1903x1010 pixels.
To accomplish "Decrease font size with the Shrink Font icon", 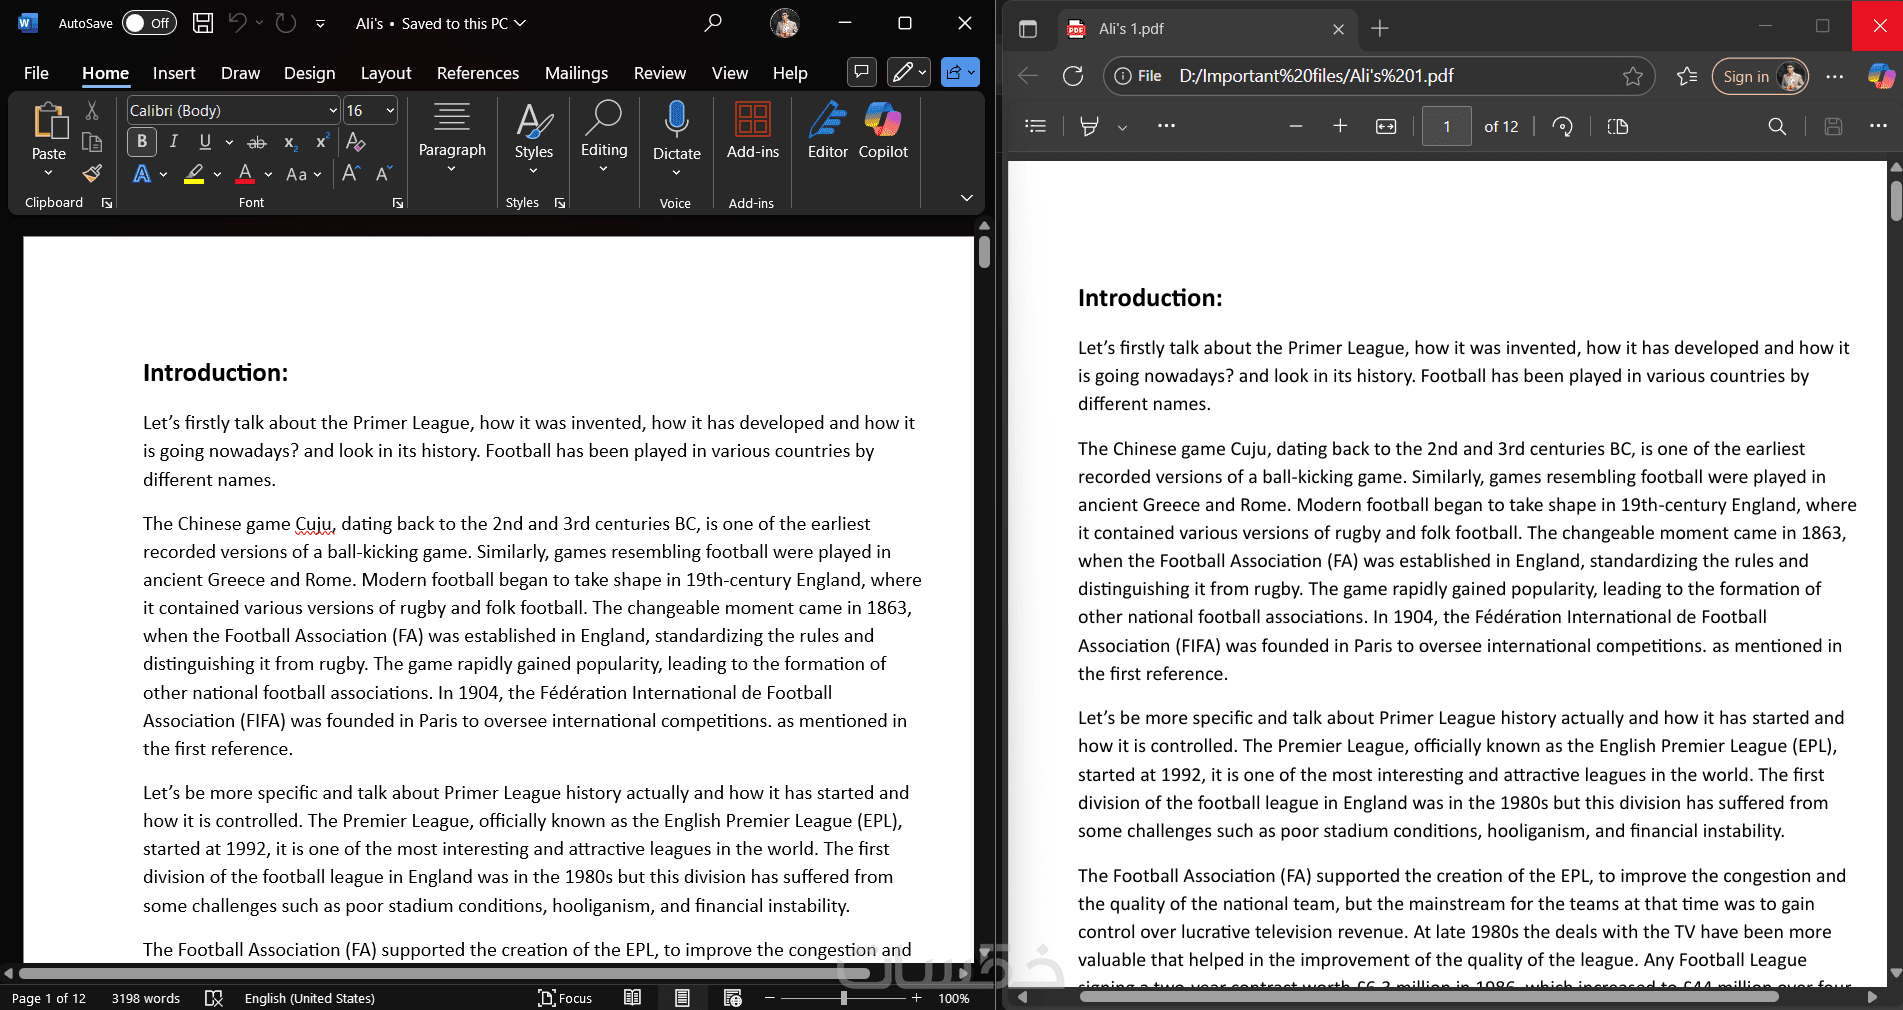I will (383, 174).
